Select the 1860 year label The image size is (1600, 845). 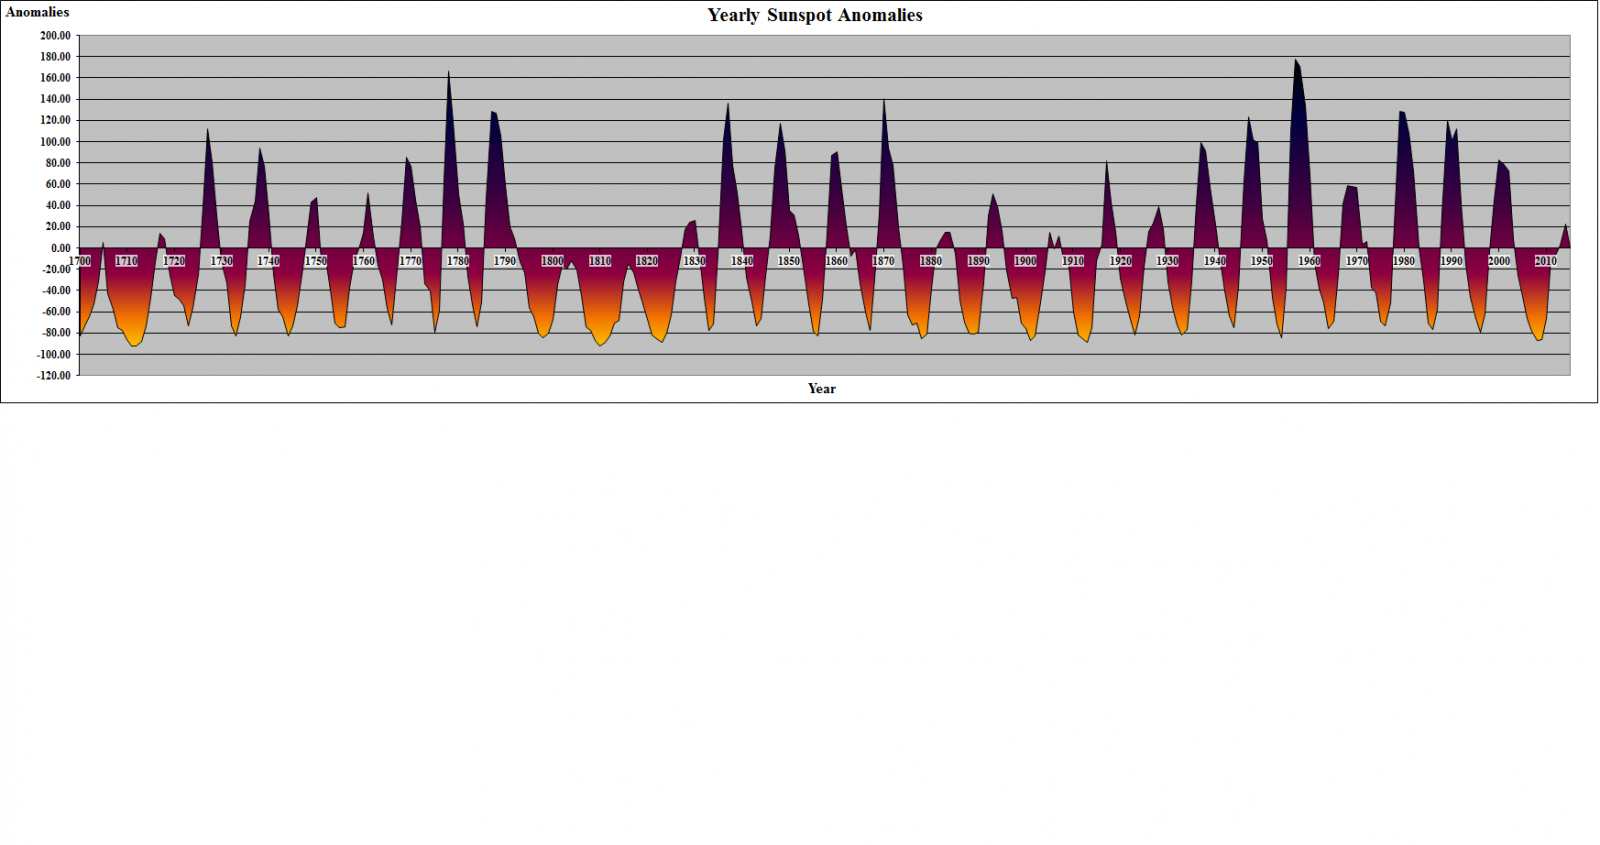(836, 261)
